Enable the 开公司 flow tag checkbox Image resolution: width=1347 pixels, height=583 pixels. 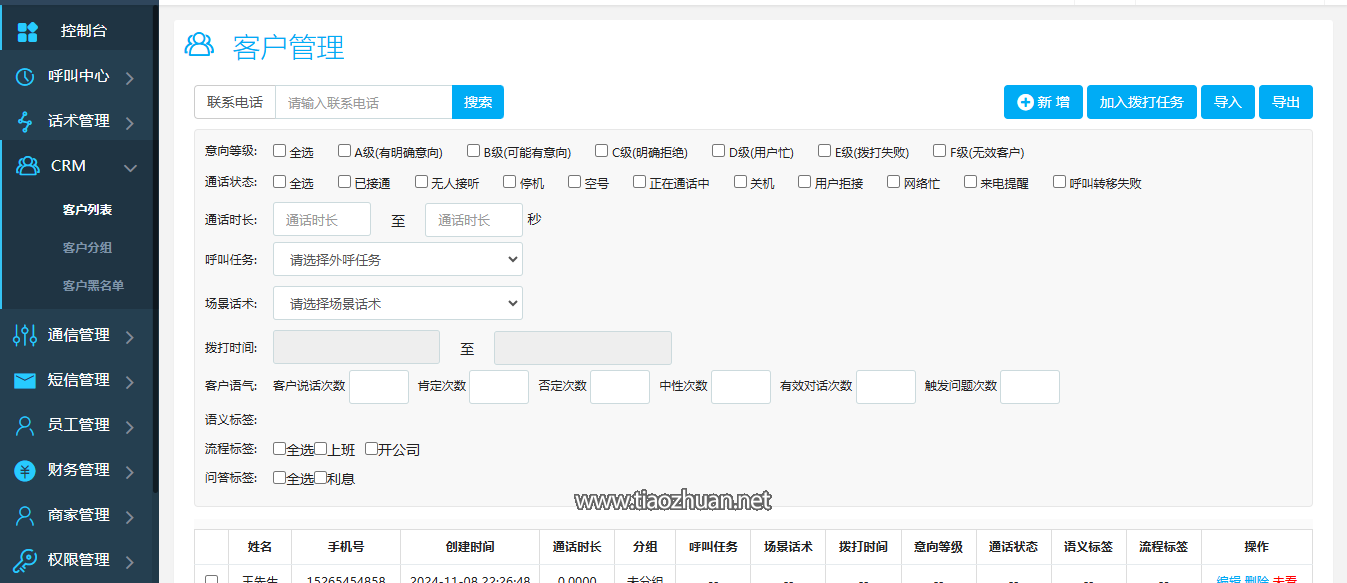pos(371,449)
